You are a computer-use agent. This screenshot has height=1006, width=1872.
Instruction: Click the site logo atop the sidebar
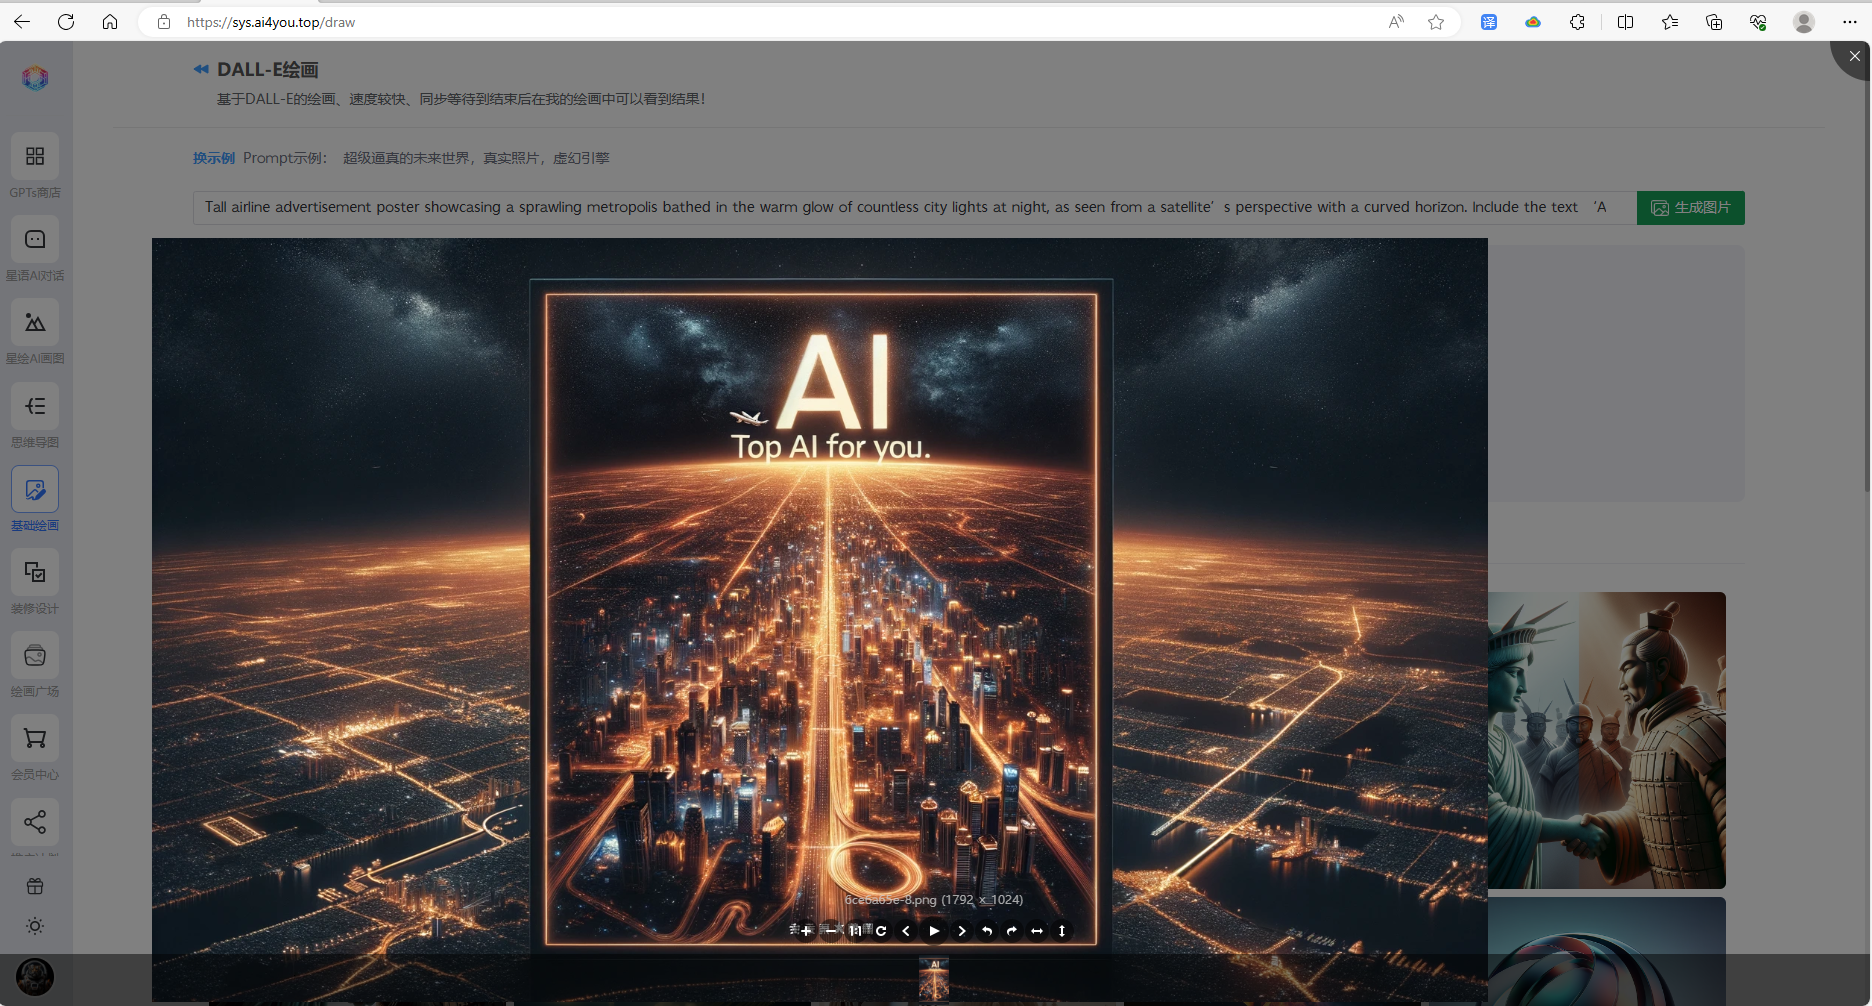point(35,78)
